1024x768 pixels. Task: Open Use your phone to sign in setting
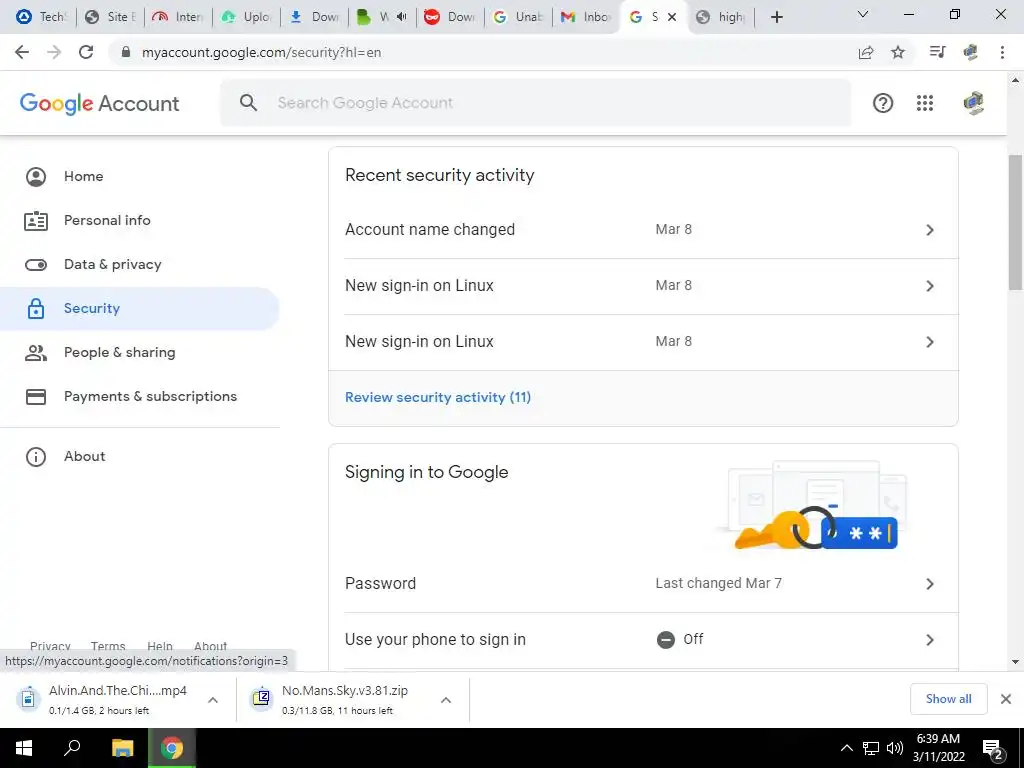point(643,639)
